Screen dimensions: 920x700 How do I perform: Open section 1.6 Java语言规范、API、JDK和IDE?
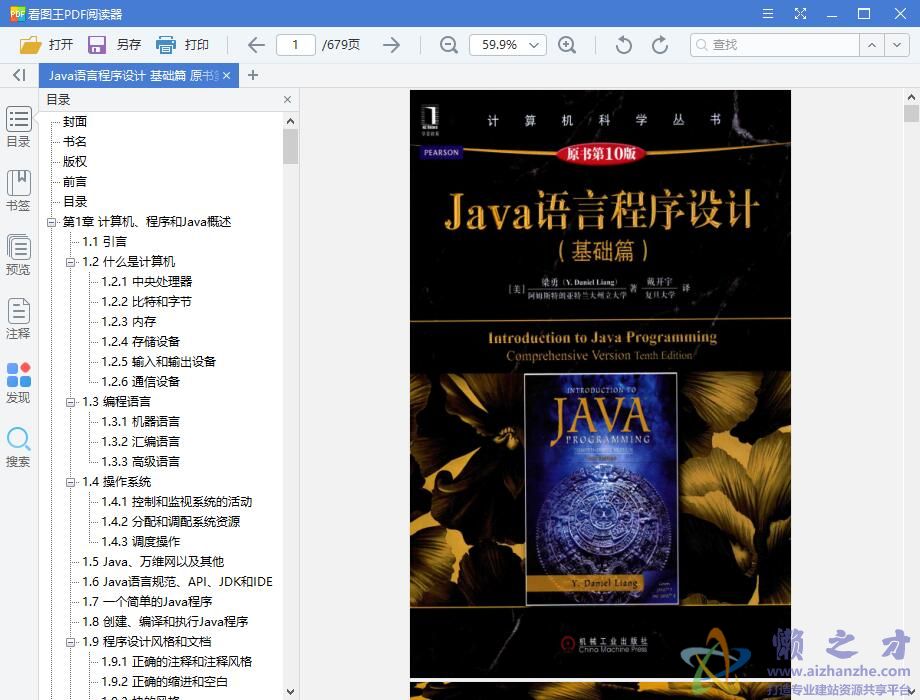click(x=177, y=581)
